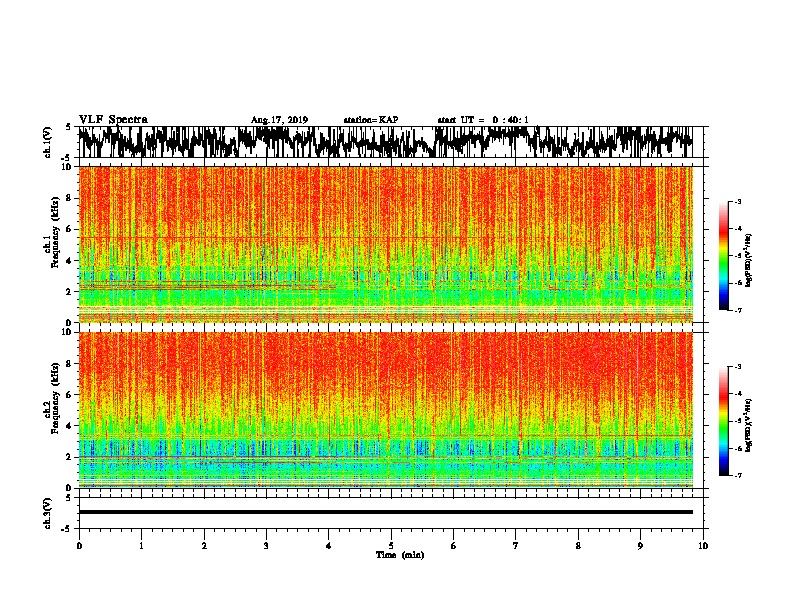Click the time axis tick label '10'
792x612 pixels.
703,546
